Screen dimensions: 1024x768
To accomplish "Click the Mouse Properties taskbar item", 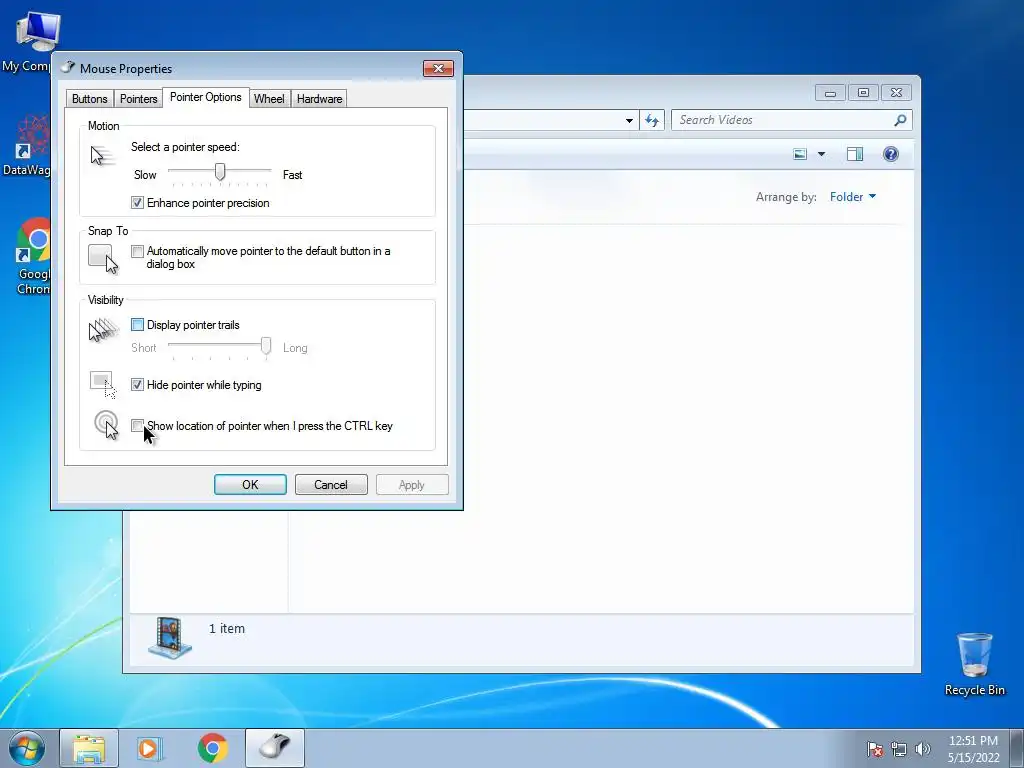I will coord(275,748).
